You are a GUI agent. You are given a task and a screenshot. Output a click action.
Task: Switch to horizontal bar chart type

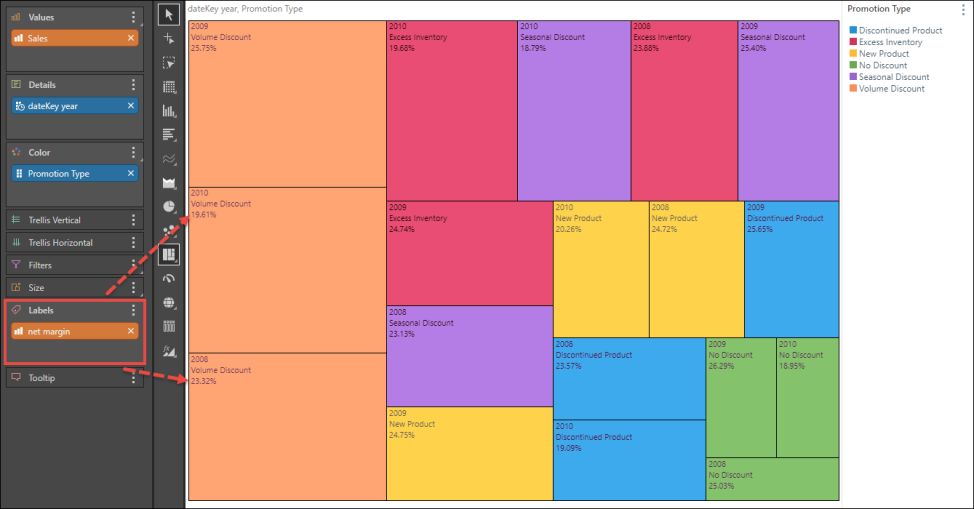coord(169,135)
